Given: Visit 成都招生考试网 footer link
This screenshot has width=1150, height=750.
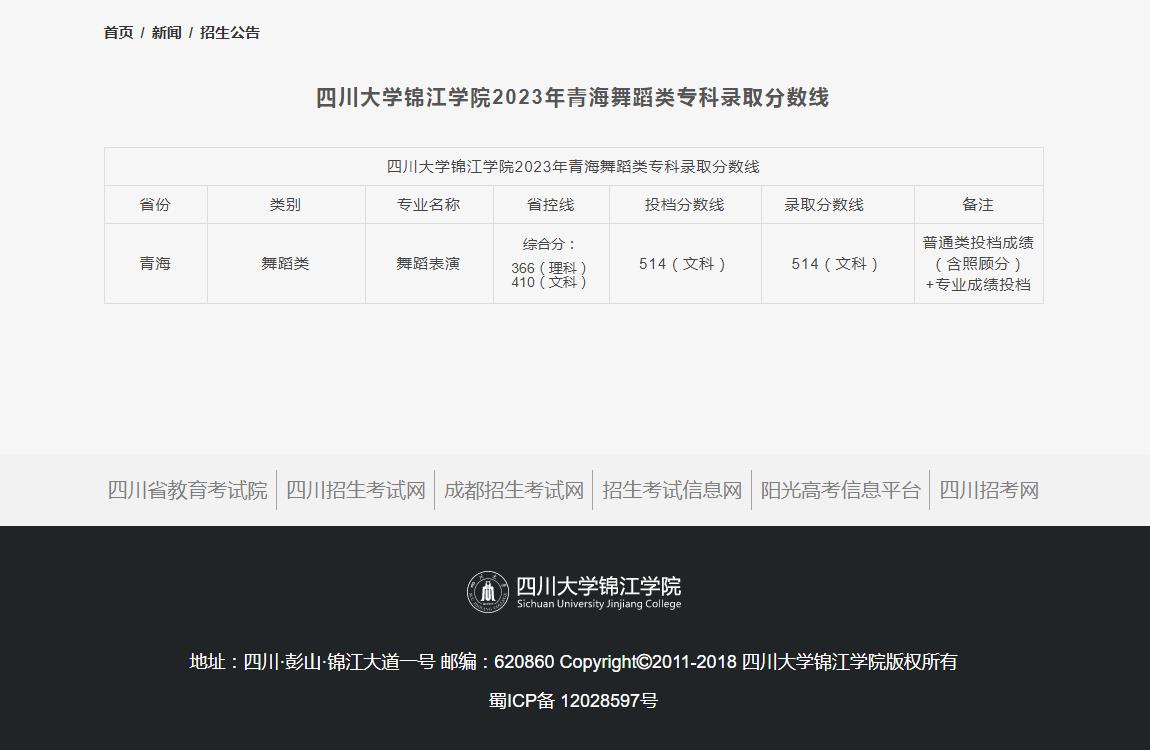Looking at the screenshot, I should click(x=513, y=490).
